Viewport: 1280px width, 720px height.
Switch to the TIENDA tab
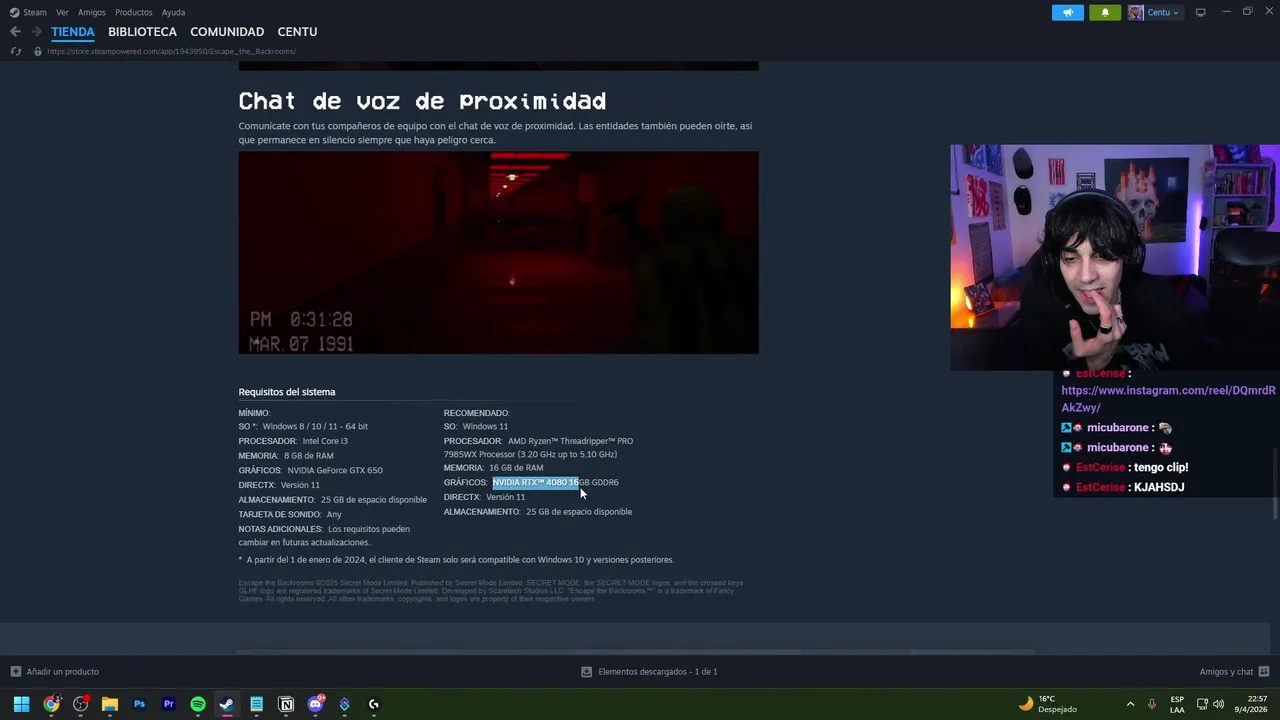73,32
